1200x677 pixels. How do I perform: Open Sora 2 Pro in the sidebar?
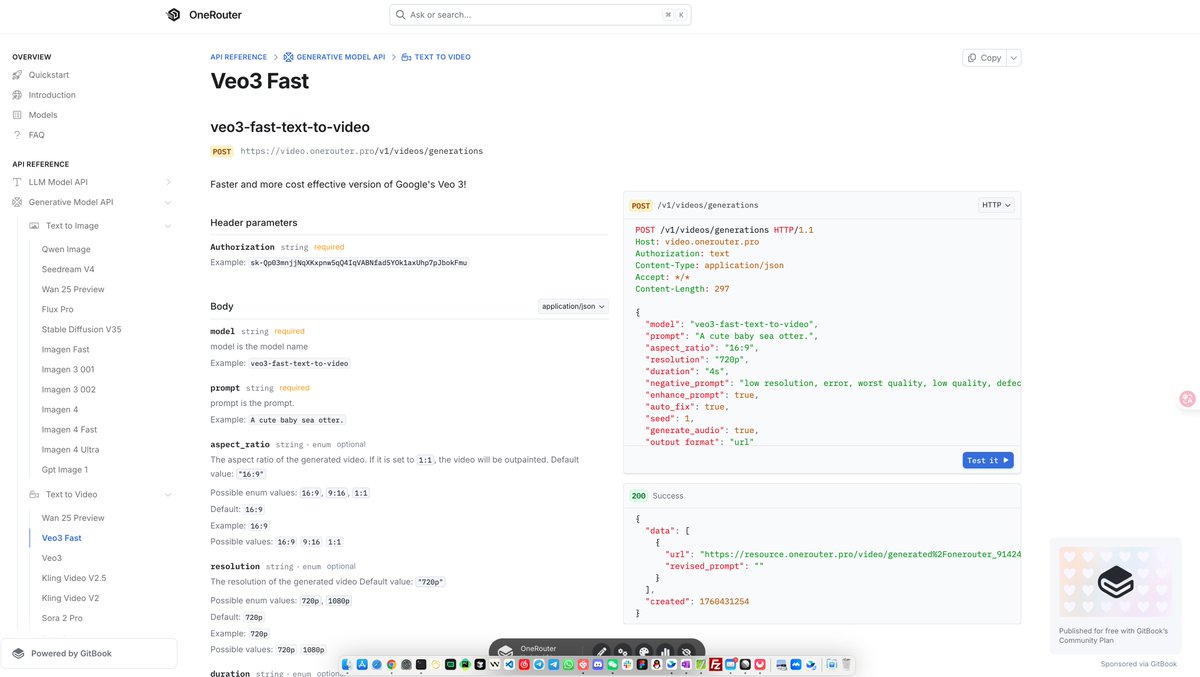point(62,618)
